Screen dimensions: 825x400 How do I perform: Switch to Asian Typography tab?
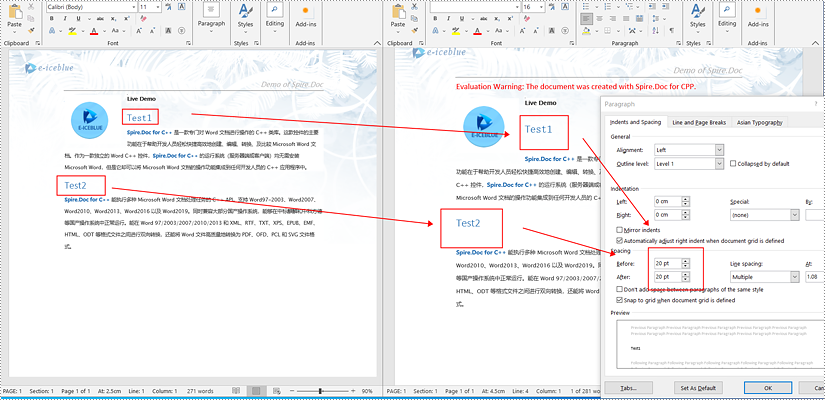(x=759, y=123)
